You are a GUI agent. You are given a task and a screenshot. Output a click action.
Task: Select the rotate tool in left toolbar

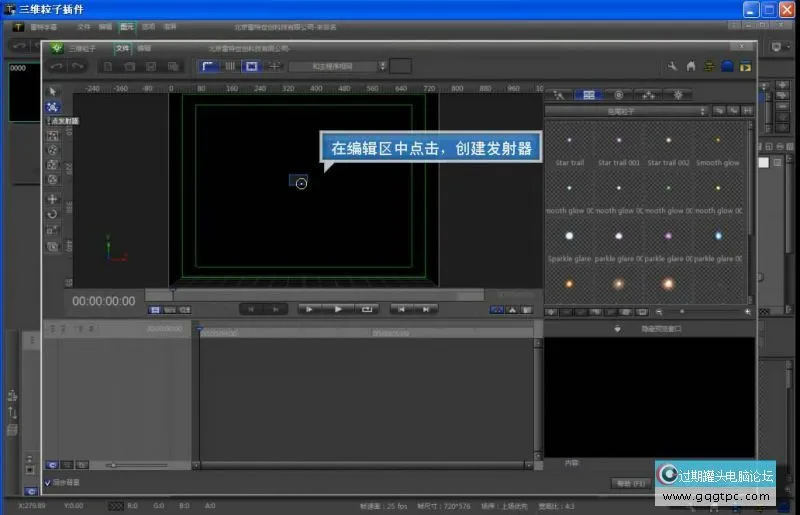(x=53, y=214)
